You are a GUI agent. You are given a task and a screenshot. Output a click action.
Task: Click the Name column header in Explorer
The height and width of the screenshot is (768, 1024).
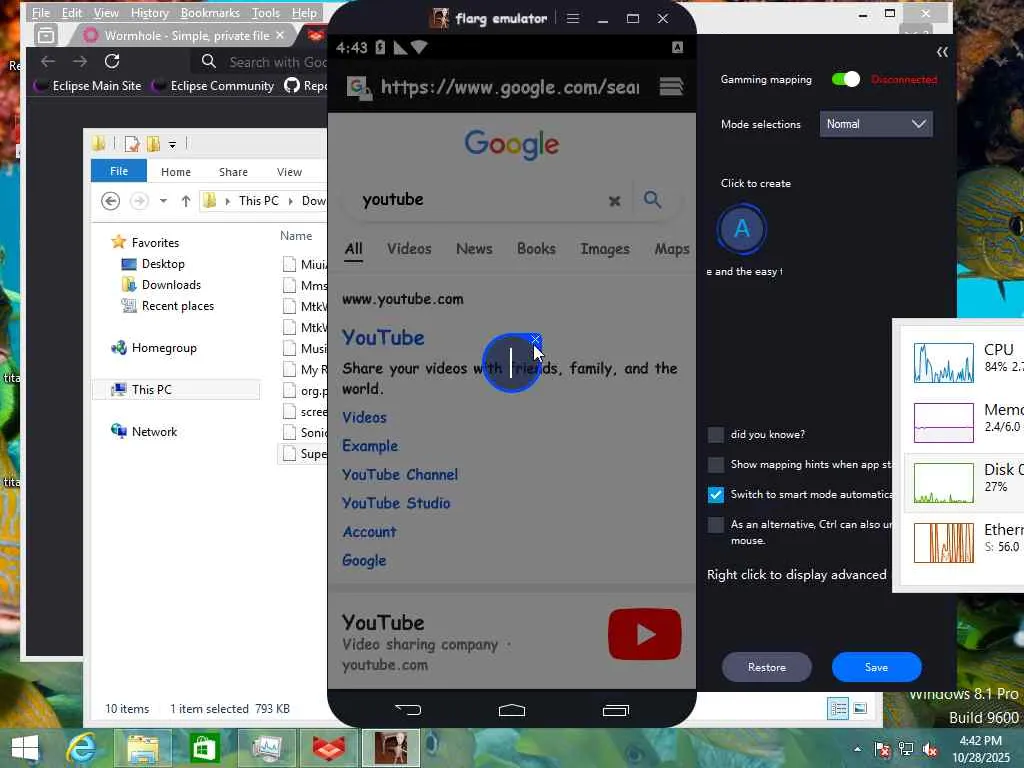pyautogui.click(x=296, y=236)
